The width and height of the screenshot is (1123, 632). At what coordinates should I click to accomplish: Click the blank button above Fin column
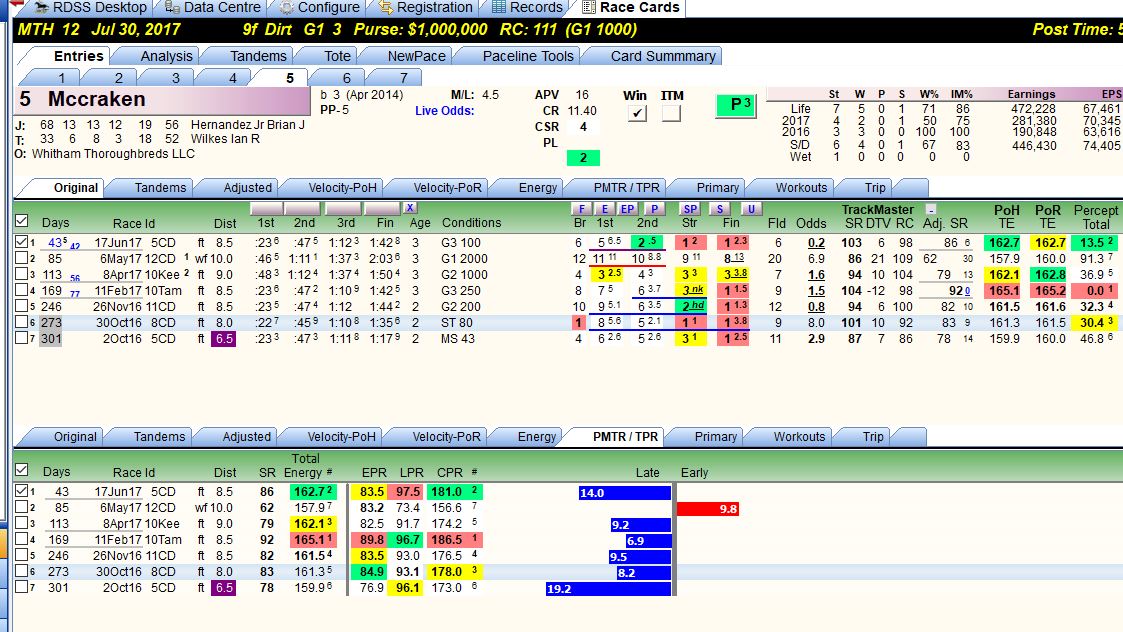(382, 209)
